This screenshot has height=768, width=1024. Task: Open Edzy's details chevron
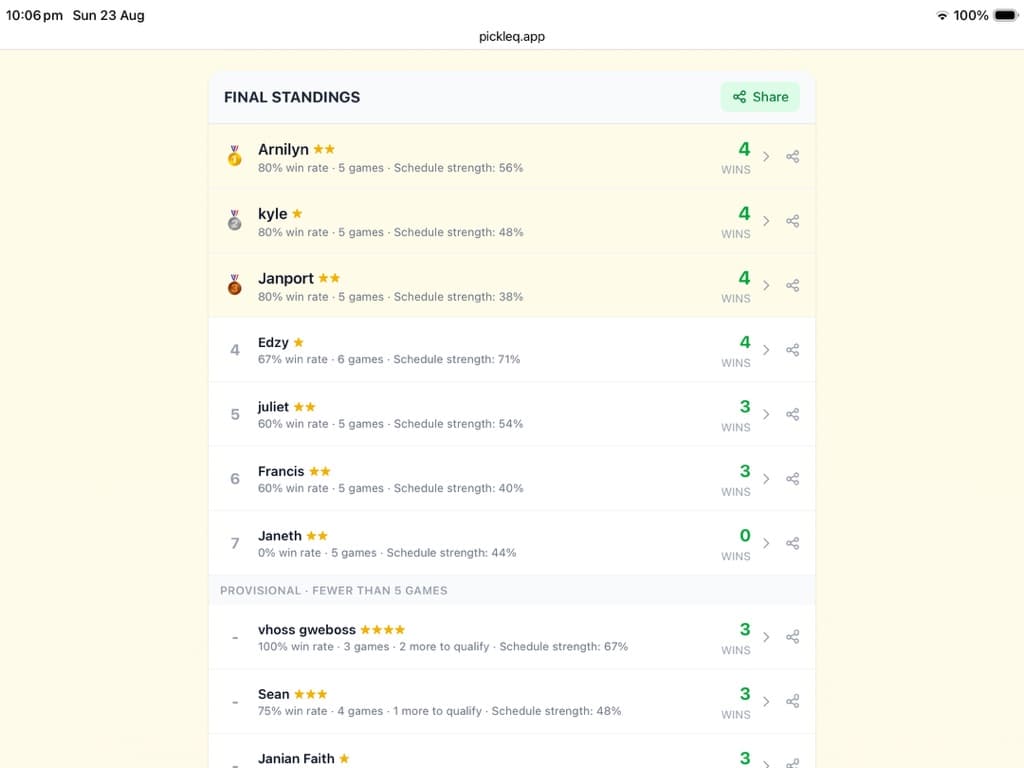766,350
